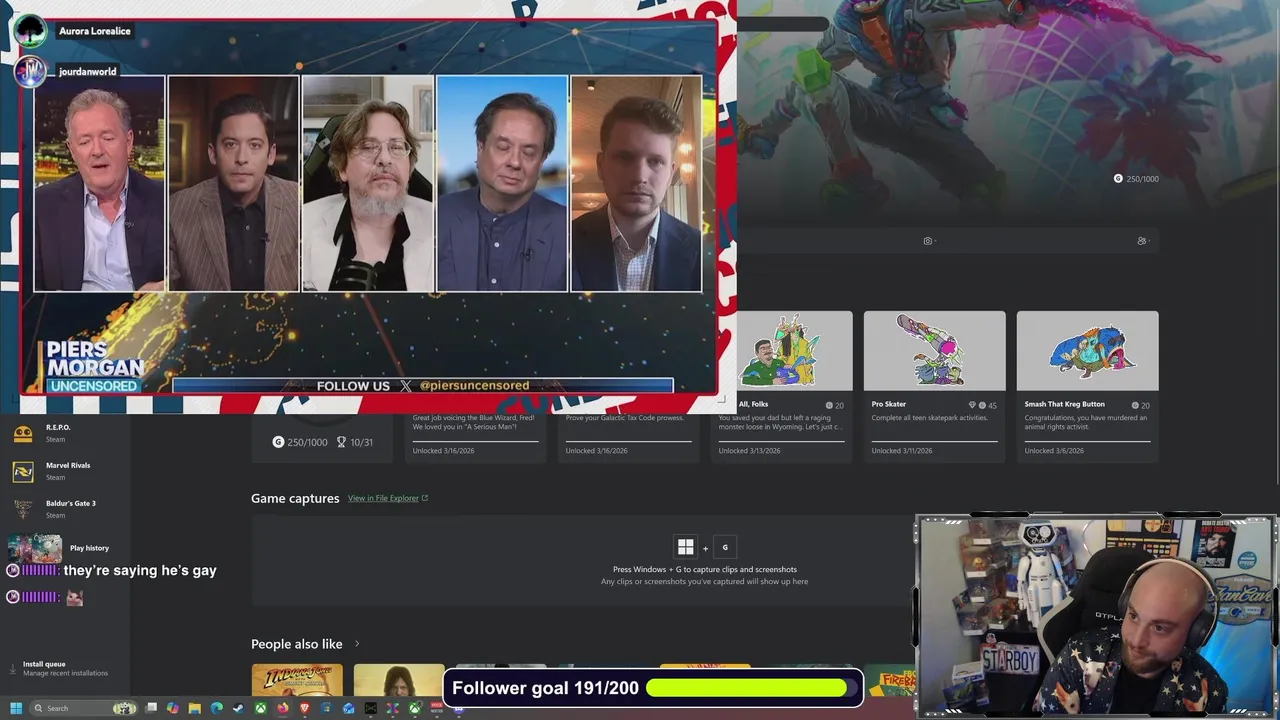The height and width of the screenshot is (720, 1280).
Task: Click the Gamerscore G icon beside 250/1000 near trophy
Action: (278, 442)
